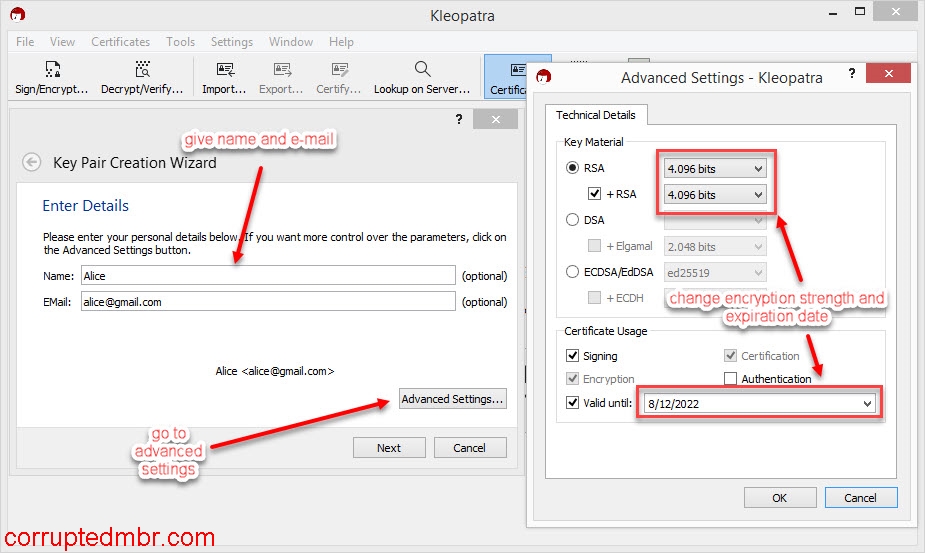925x553 pixels.
Task: Click the Certificates toolbar button
Action: click(507, 77)
